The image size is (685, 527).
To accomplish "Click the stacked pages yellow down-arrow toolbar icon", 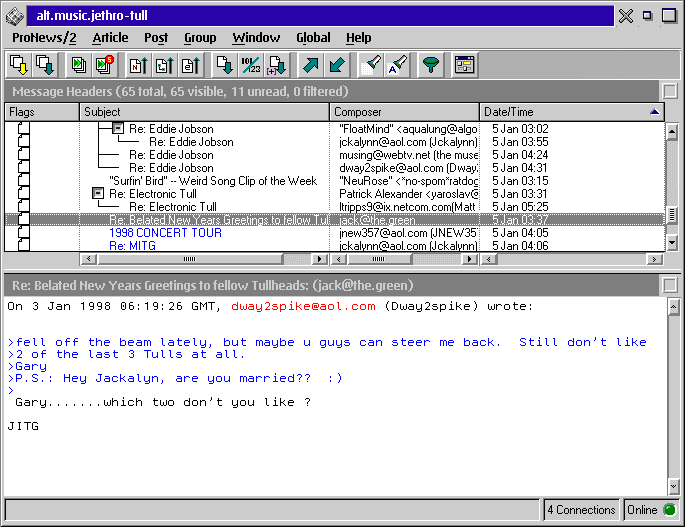I will [19, 65].
